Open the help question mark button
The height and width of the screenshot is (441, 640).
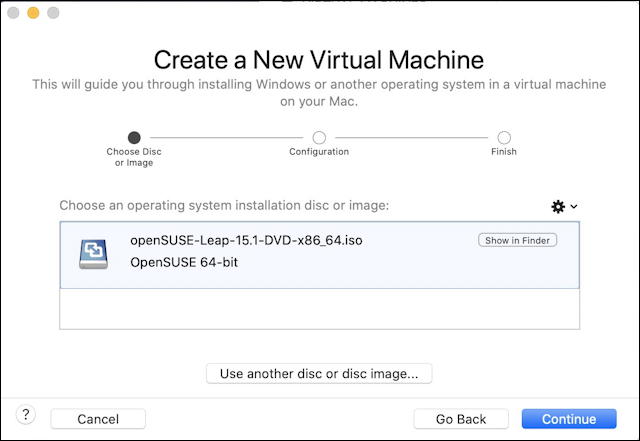click(x=26, y=415)
